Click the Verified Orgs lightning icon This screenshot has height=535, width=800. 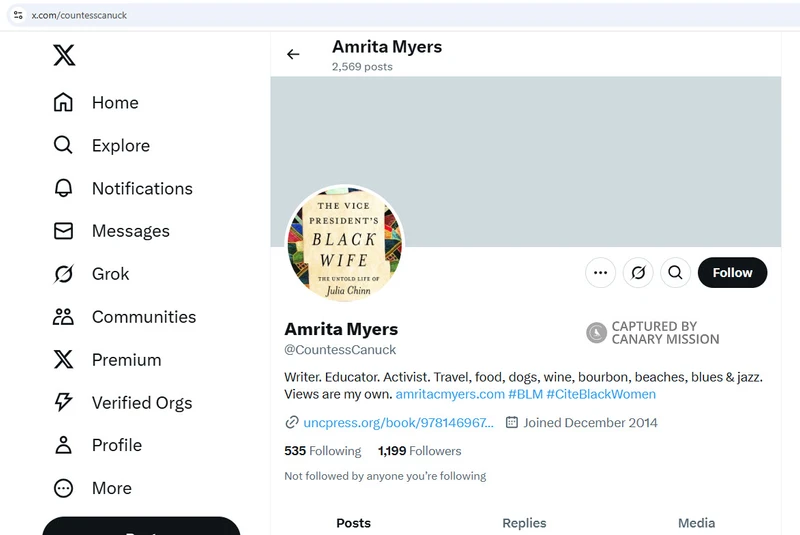pyautogui.click(x=63, y=402)
